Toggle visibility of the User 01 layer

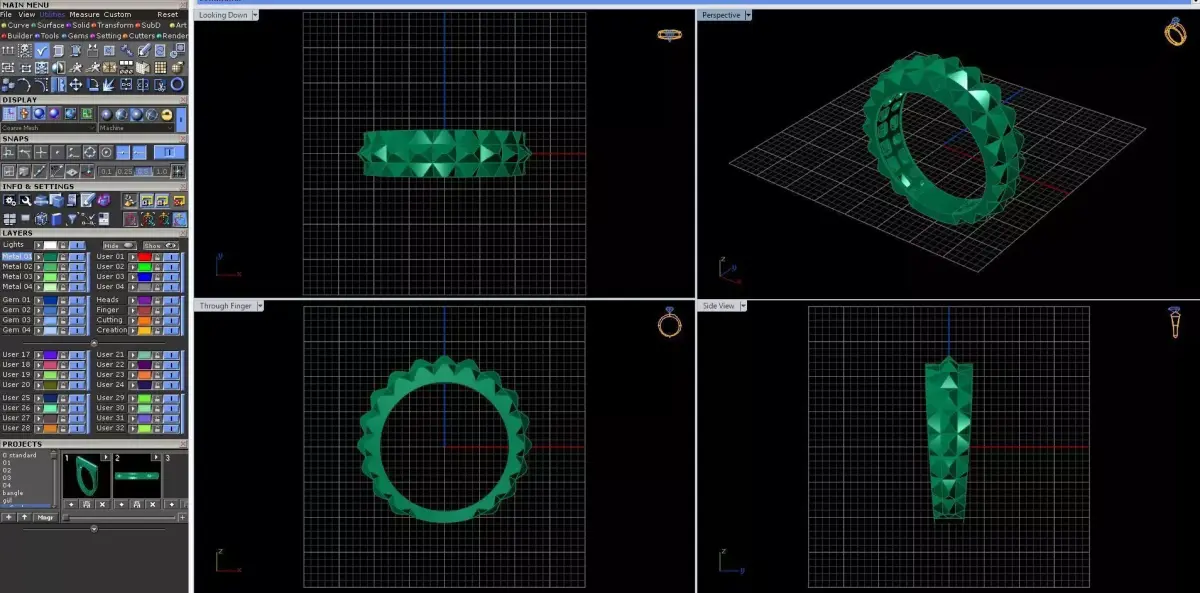[172, 256]
